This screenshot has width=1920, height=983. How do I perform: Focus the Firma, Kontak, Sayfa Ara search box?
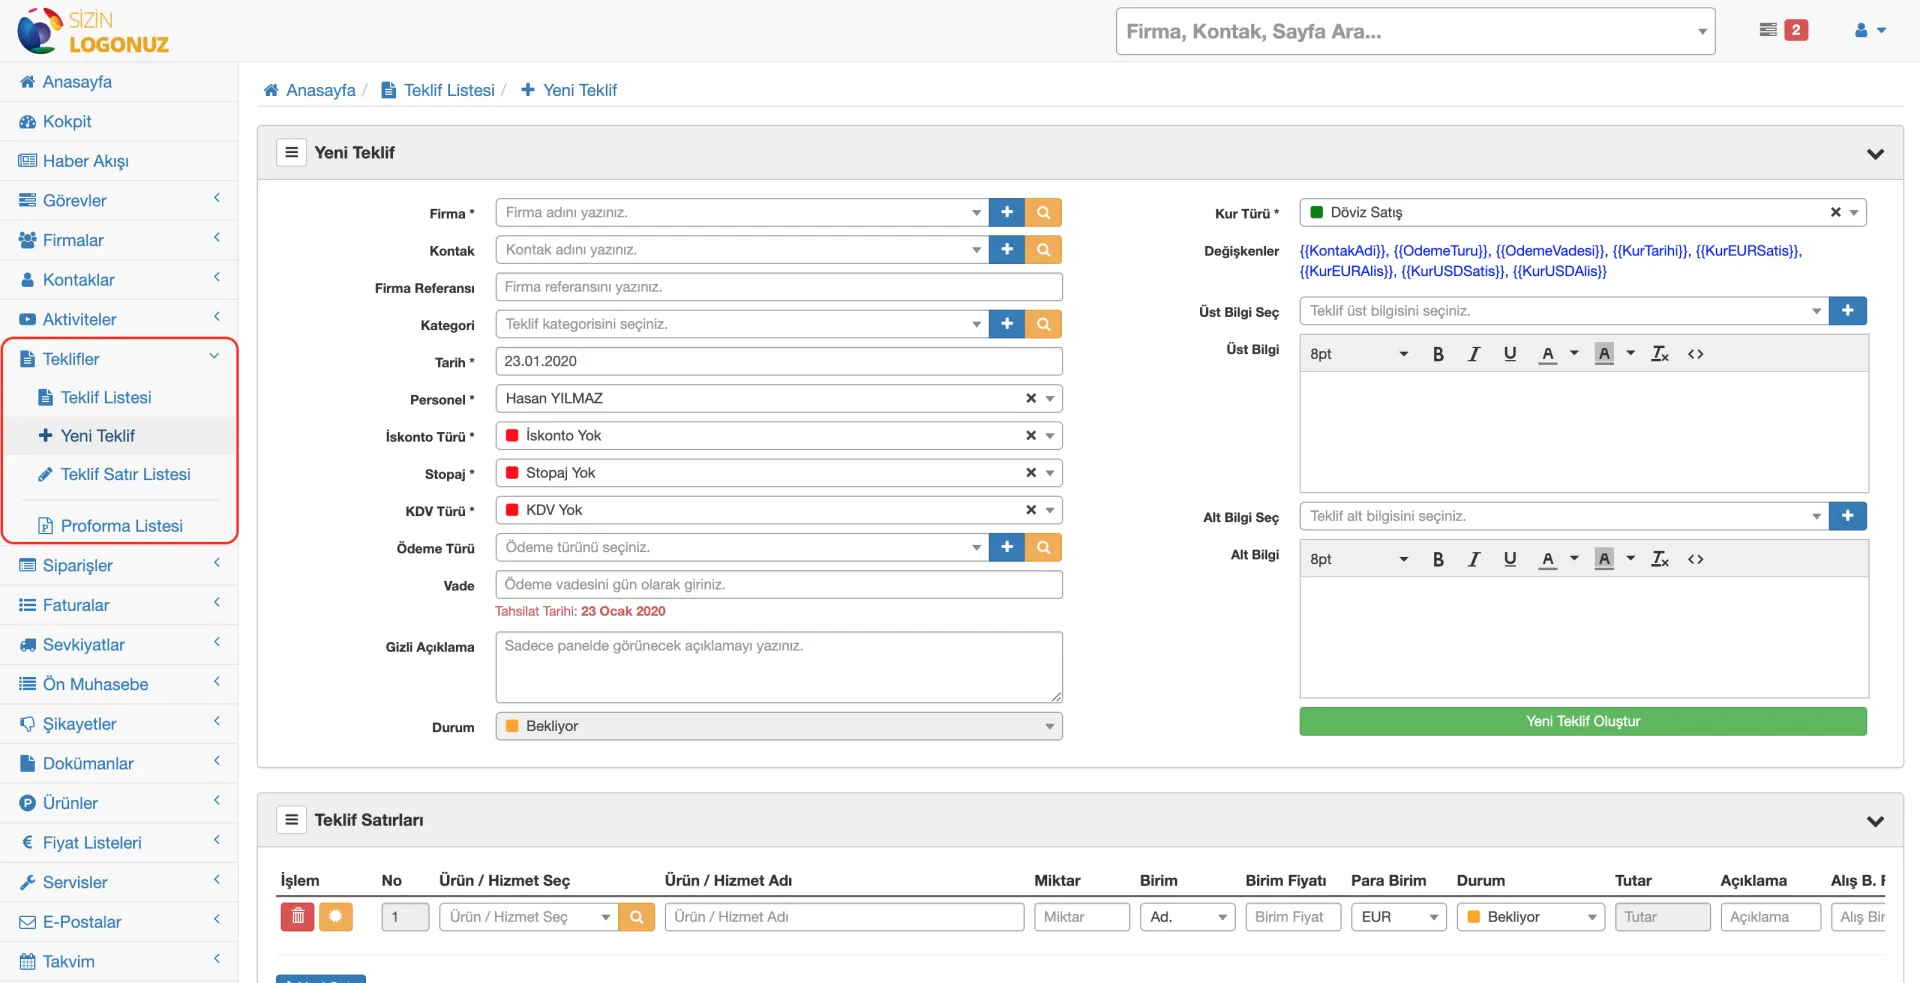tap(1415, 31)
